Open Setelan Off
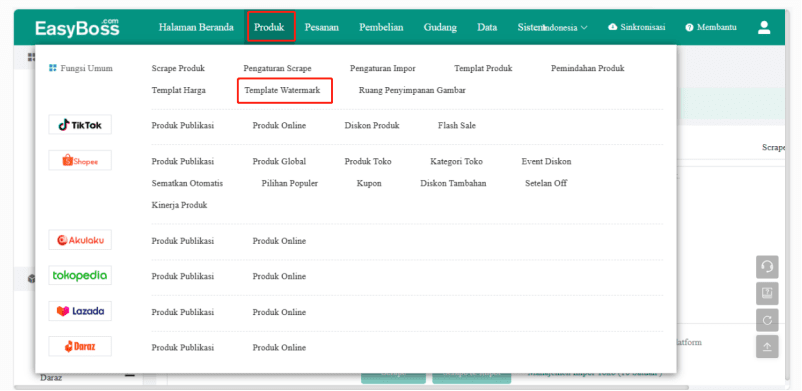 click(x=546, y=183)
